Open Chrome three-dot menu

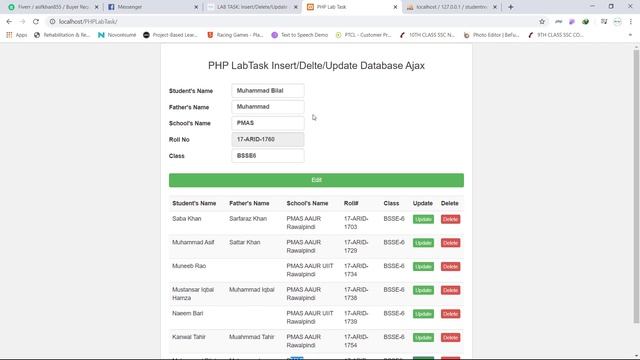coord(631,22)
